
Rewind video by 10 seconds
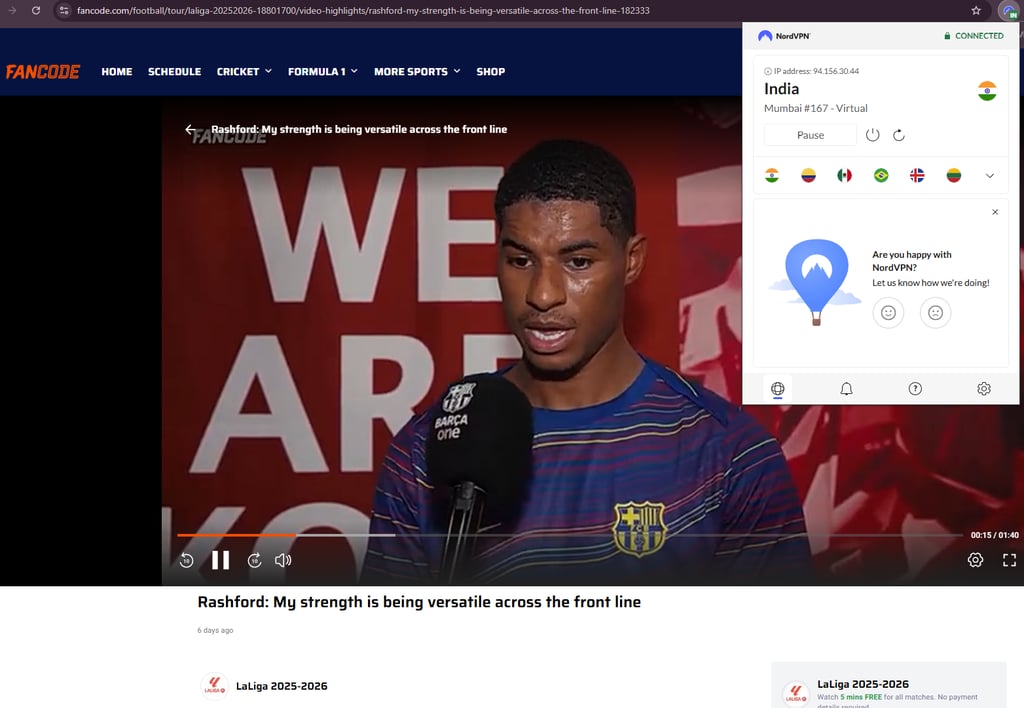186,560
